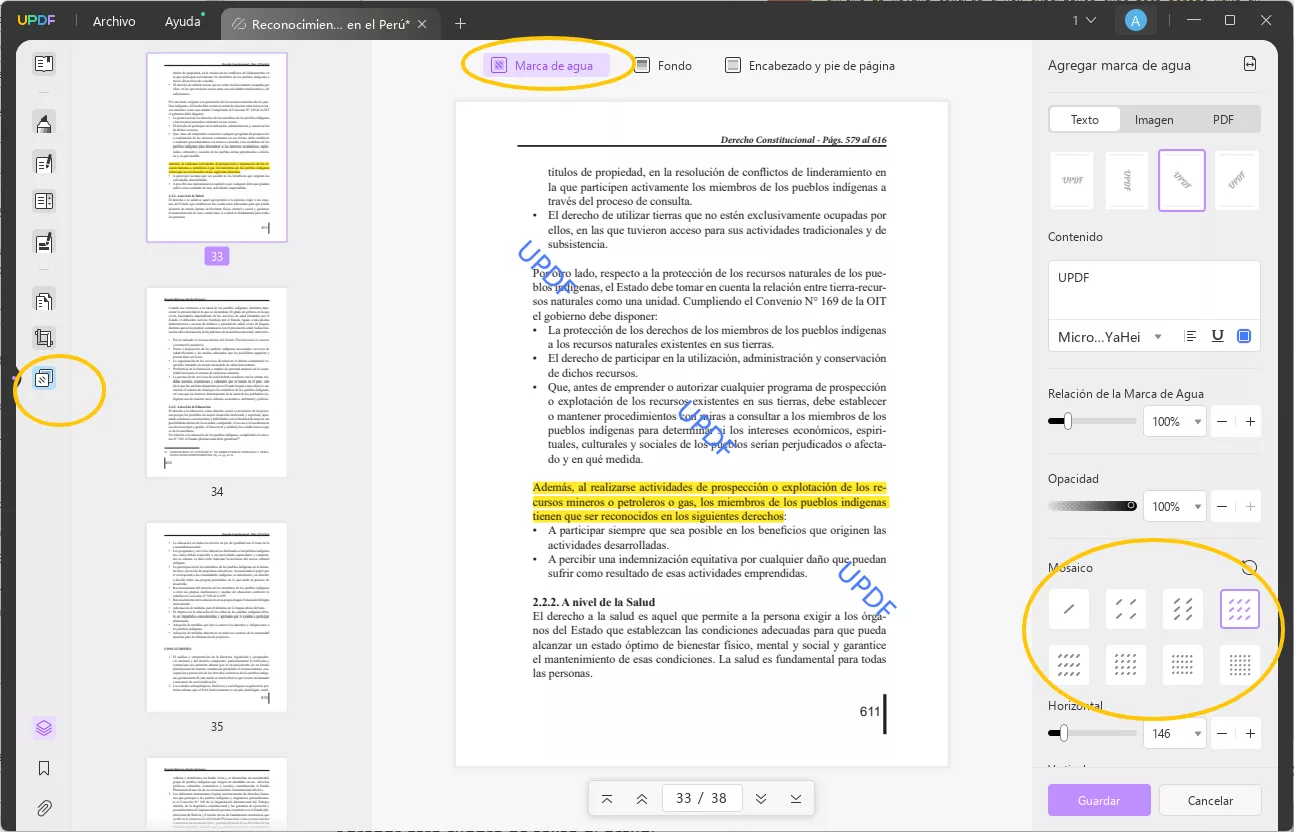Go to first page
Screen dimensions: 1294x832
click(x=607, y=798)
